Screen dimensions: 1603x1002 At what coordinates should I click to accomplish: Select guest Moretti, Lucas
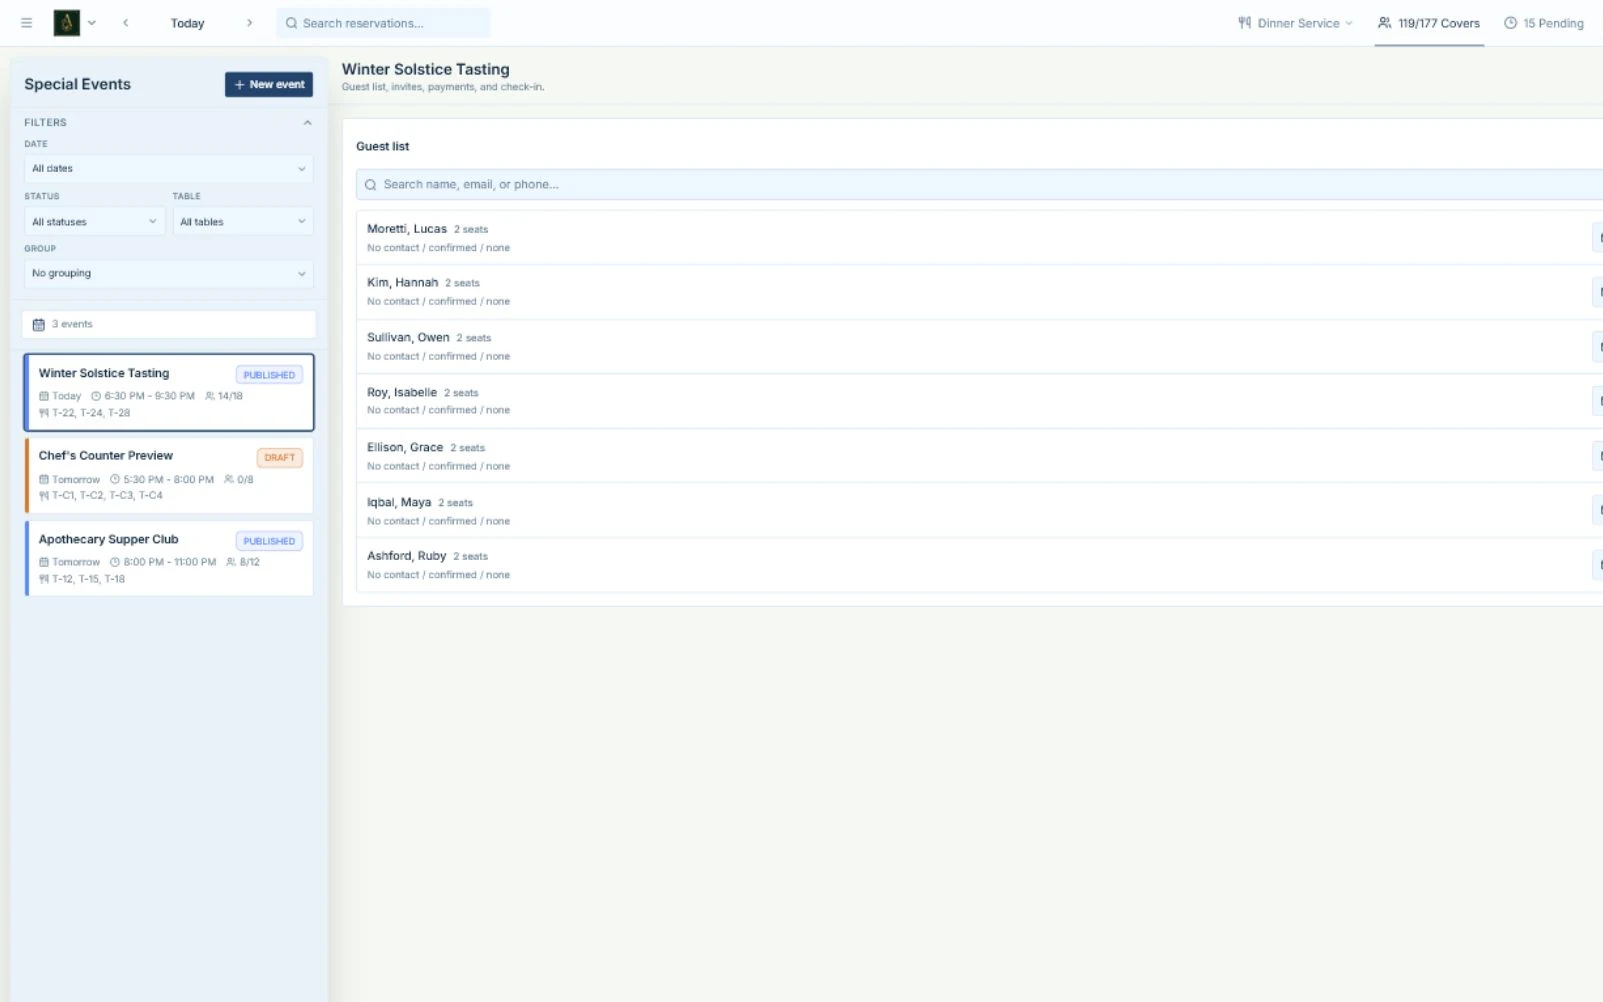979,238
